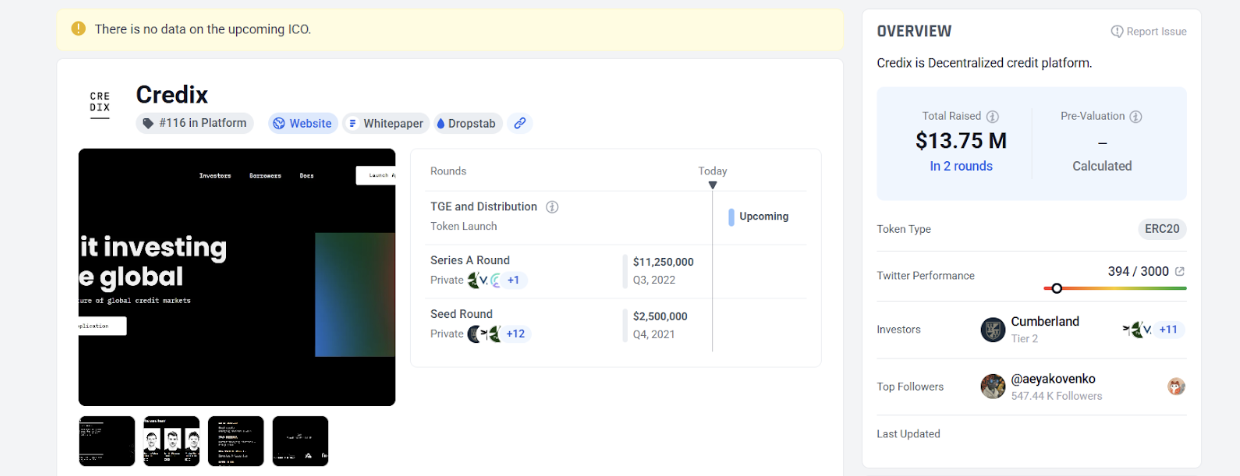Open Twitter Performance external link icon

click(x=1180, y=271)
